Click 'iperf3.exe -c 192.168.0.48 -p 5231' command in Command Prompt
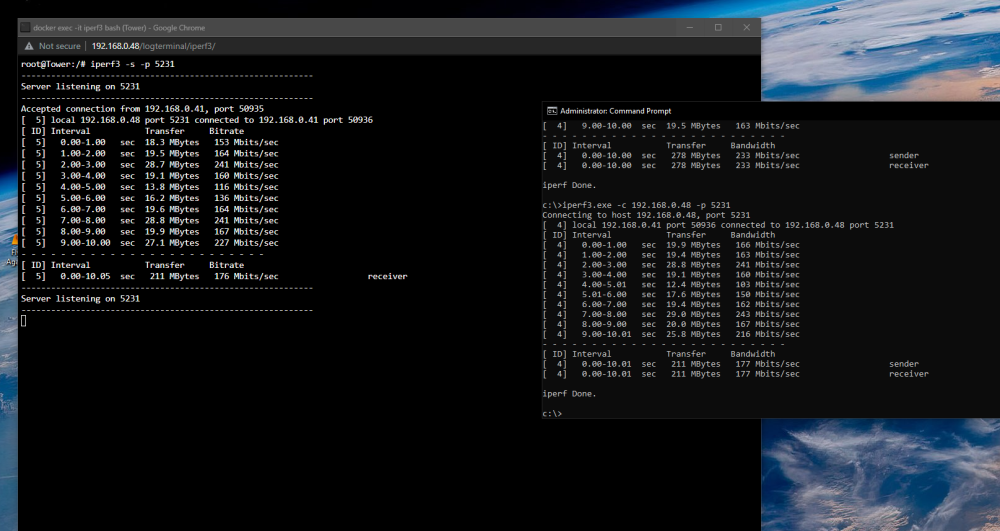This screenshot has width=1000, height=531. [647, 205]
